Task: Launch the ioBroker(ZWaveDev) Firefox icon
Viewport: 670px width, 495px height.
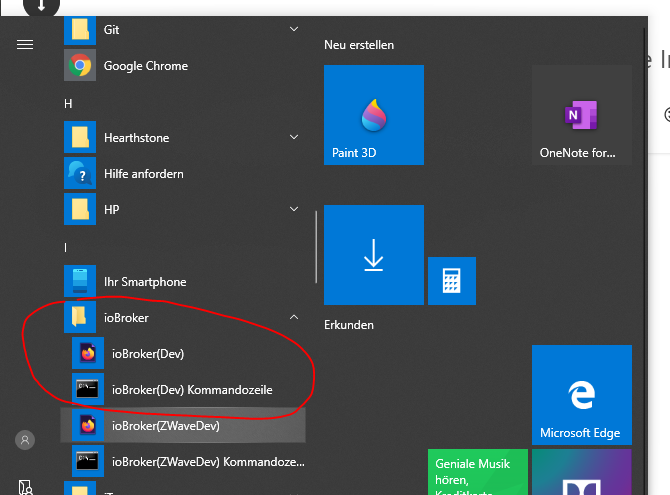Action: pyautogui.click(x=88, y=425)
